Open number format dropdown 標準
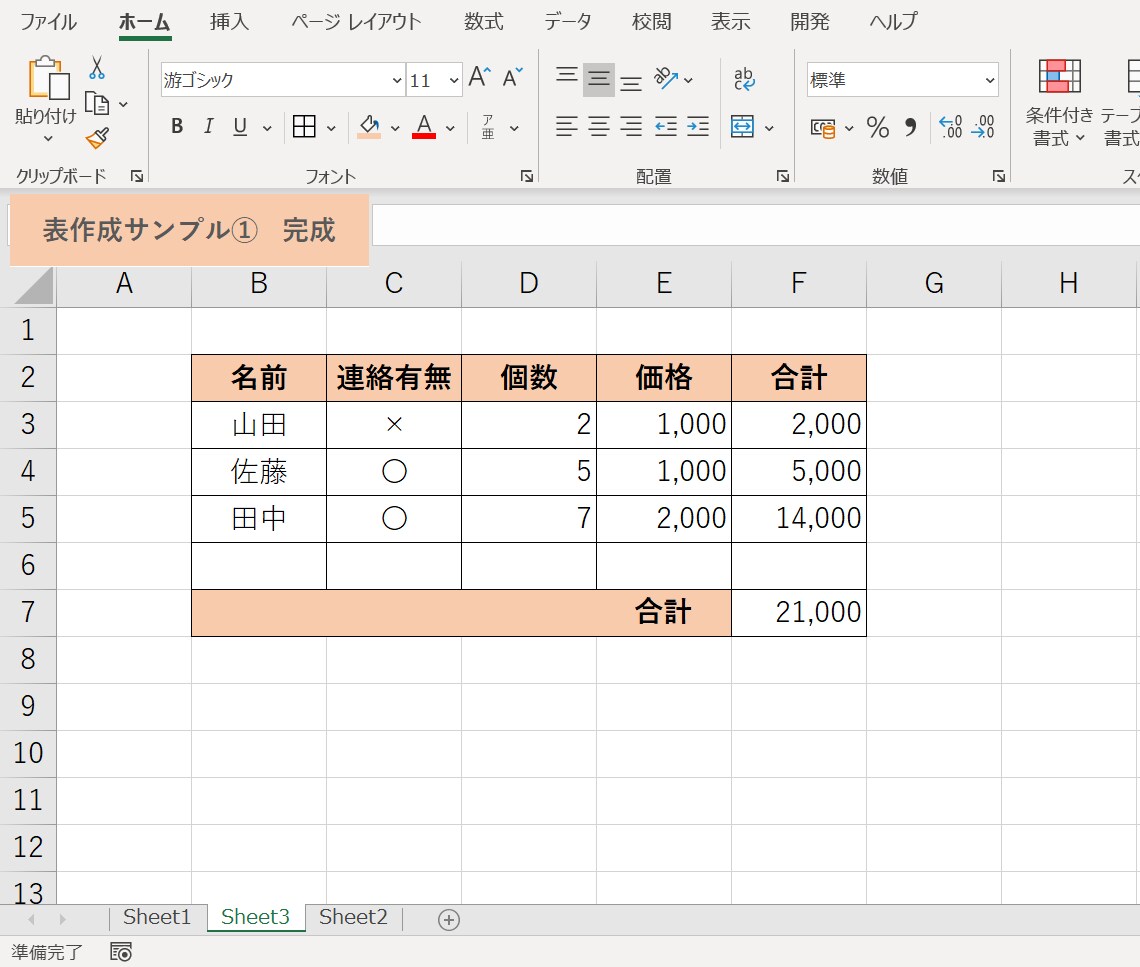This screenshot has height=967, width=1140. [x=990, y=80]
